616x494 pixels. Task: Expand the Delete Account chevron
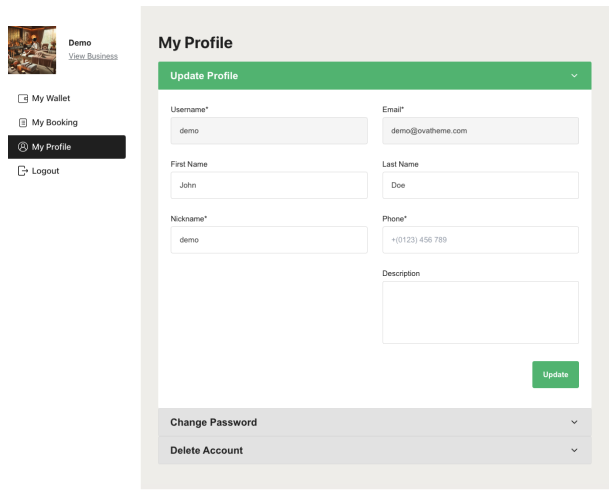[574, 450]
